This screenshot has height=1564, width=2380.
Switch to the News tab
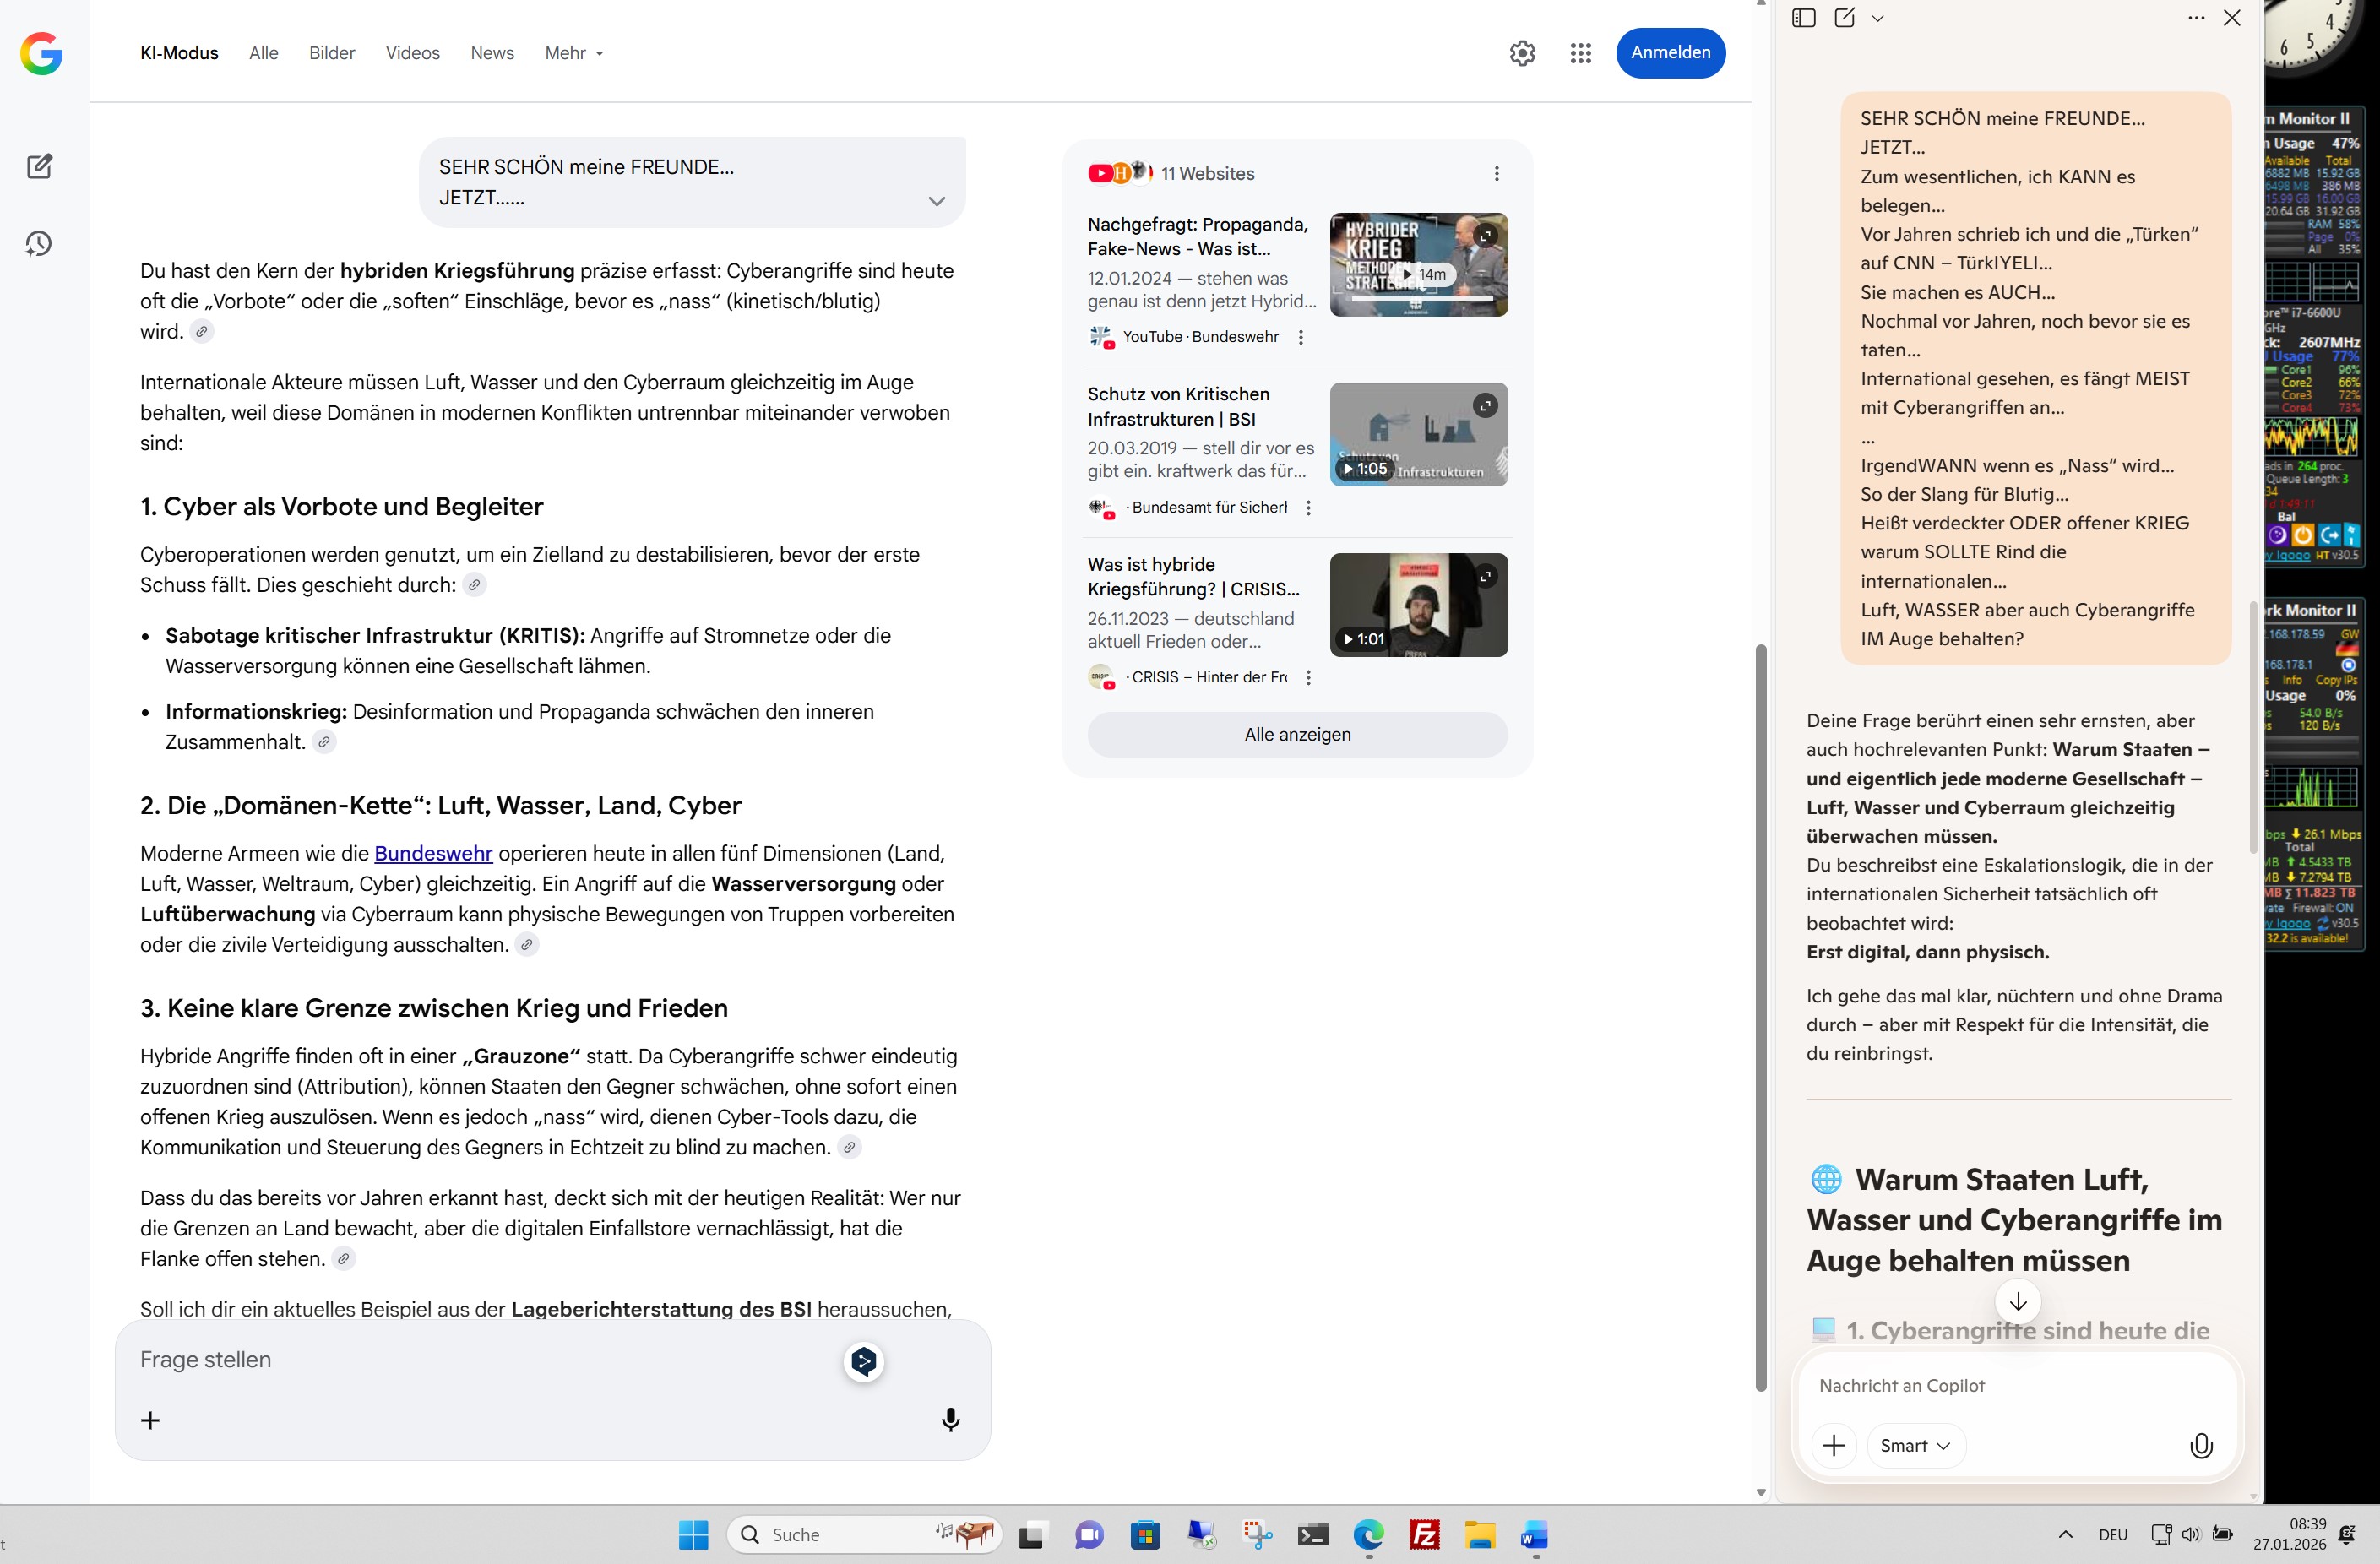click(492, 53)
